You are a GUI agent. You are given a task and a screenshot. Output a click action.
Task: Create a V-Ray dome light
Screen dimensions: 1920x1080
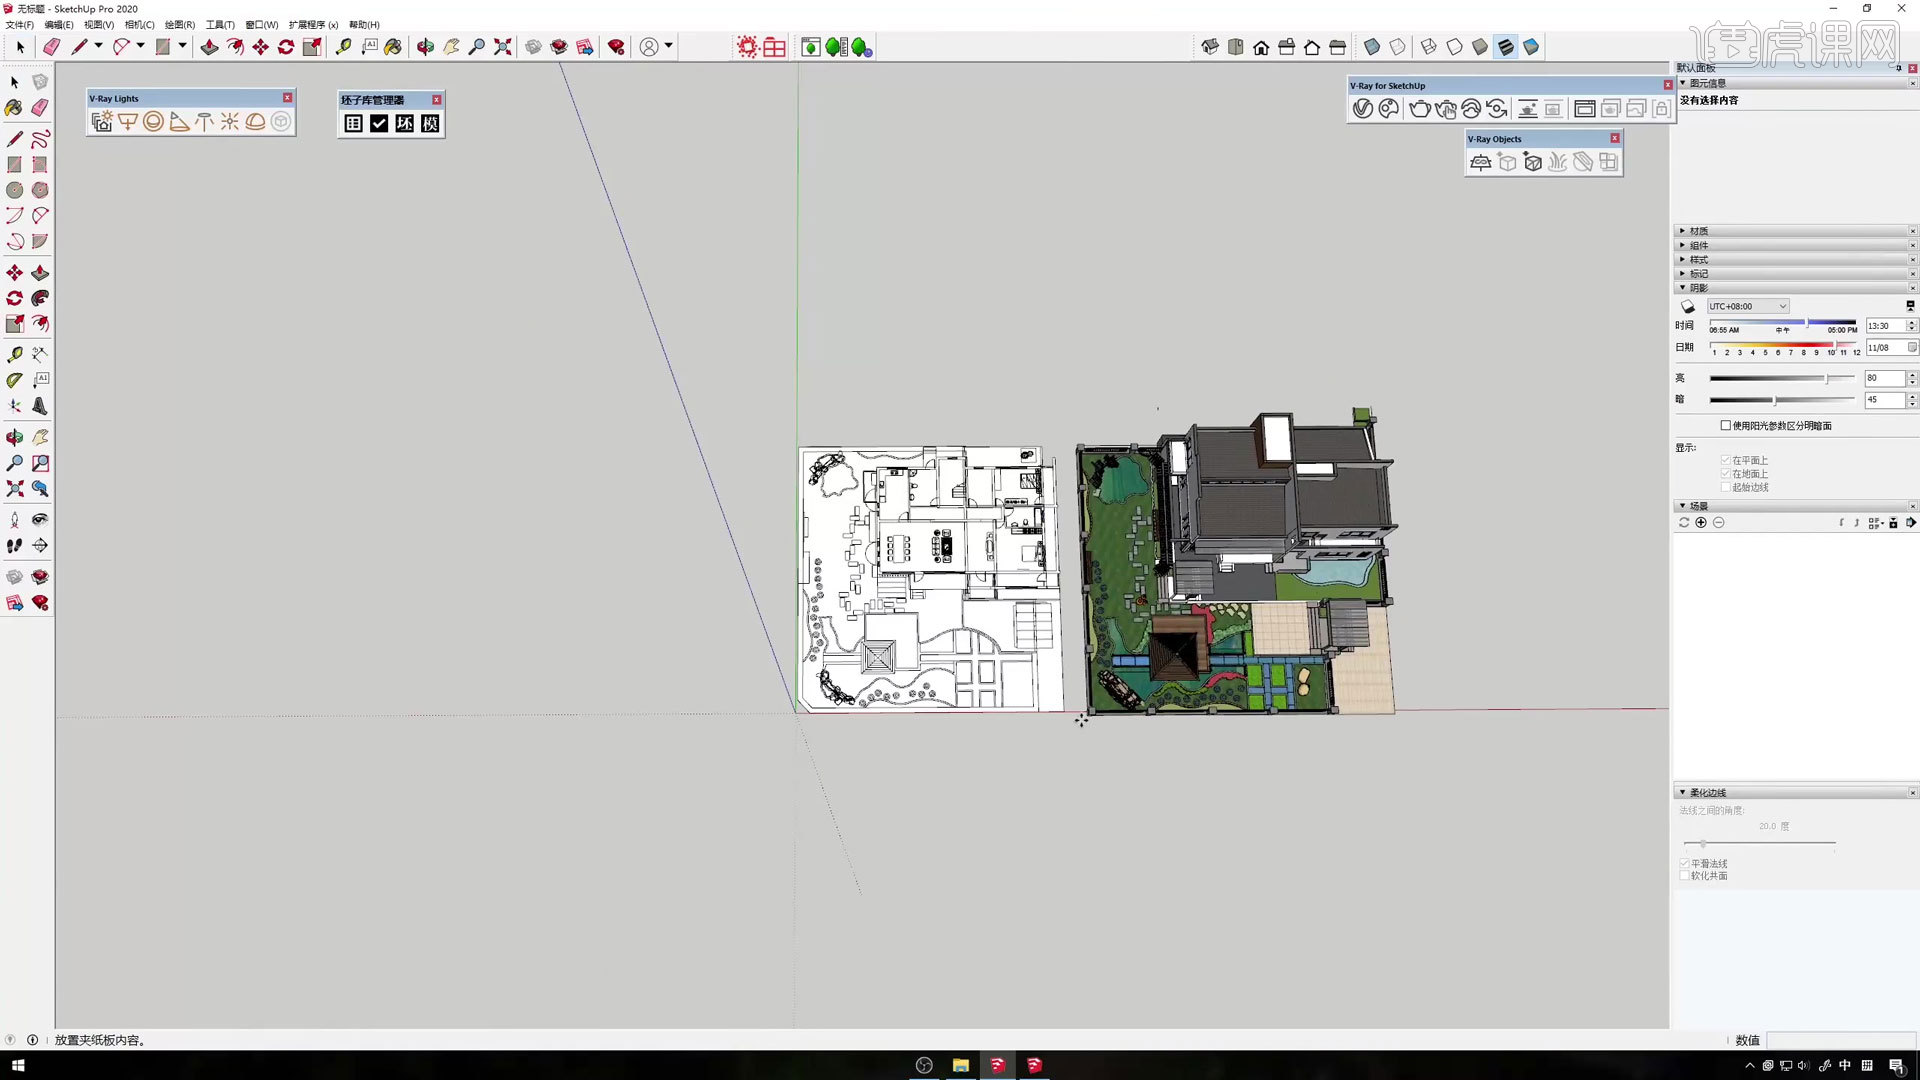[x=256, y=122]
